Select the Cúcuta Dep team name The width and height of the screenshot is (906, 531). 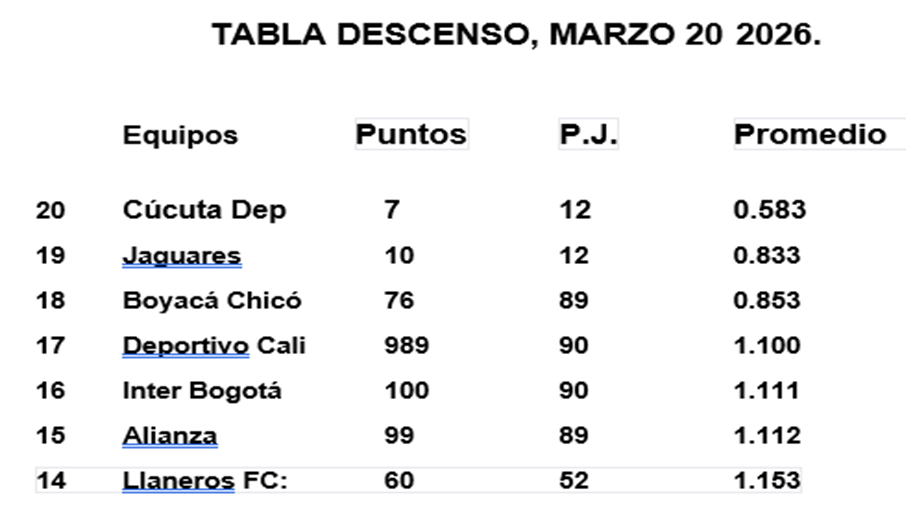pos(204,210)
